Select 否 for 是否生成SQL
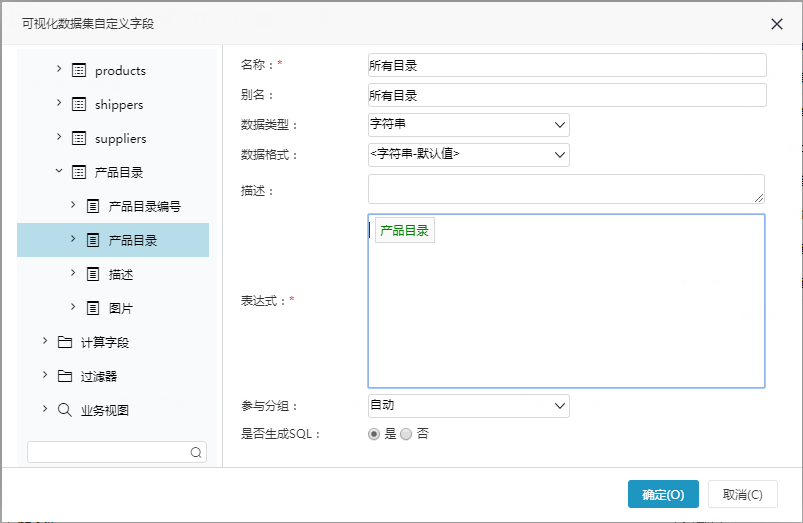 point(406,434)
